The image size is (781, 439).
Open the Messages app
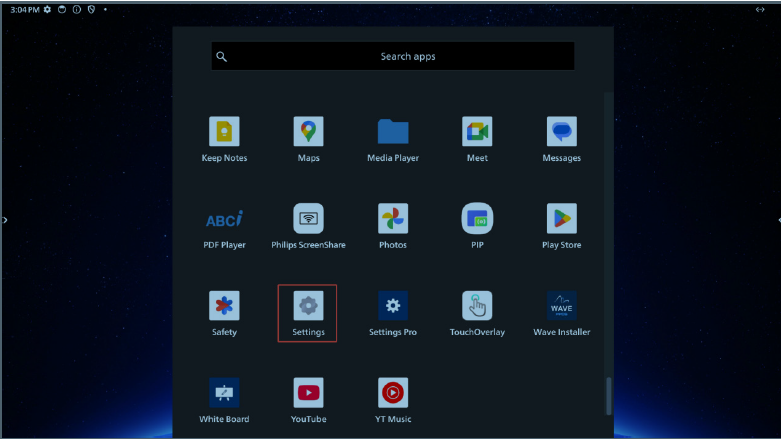coord(561,132)
